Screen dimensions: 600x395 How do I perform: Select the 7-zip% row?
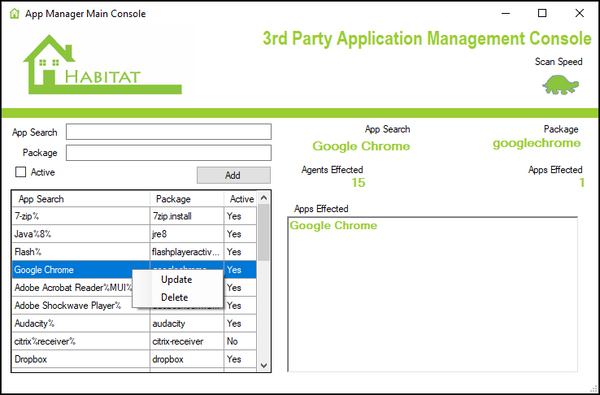(134, 216)
